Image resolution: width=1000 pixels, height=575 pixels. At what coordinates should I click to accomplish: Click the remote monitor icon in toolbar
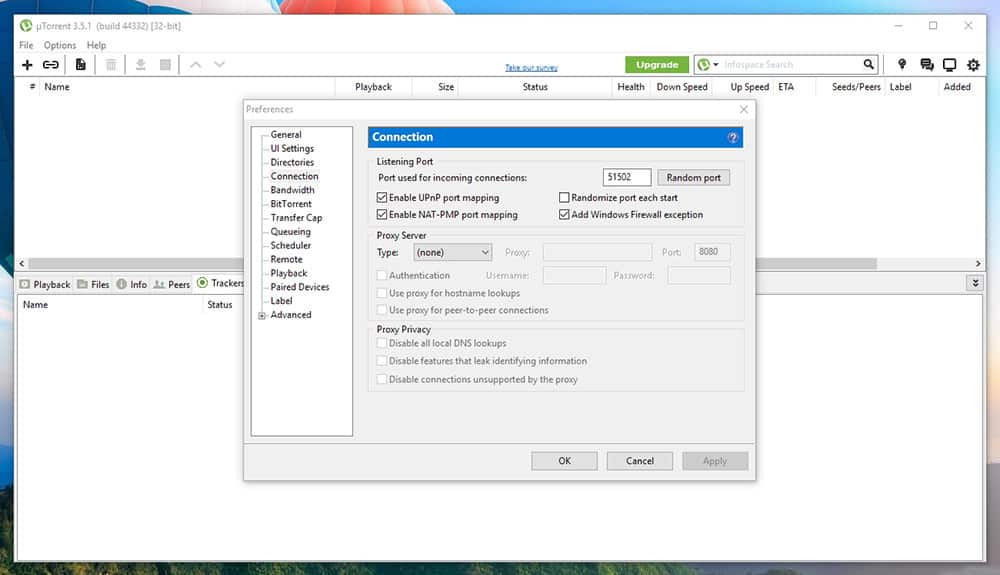tap(950, 64)
